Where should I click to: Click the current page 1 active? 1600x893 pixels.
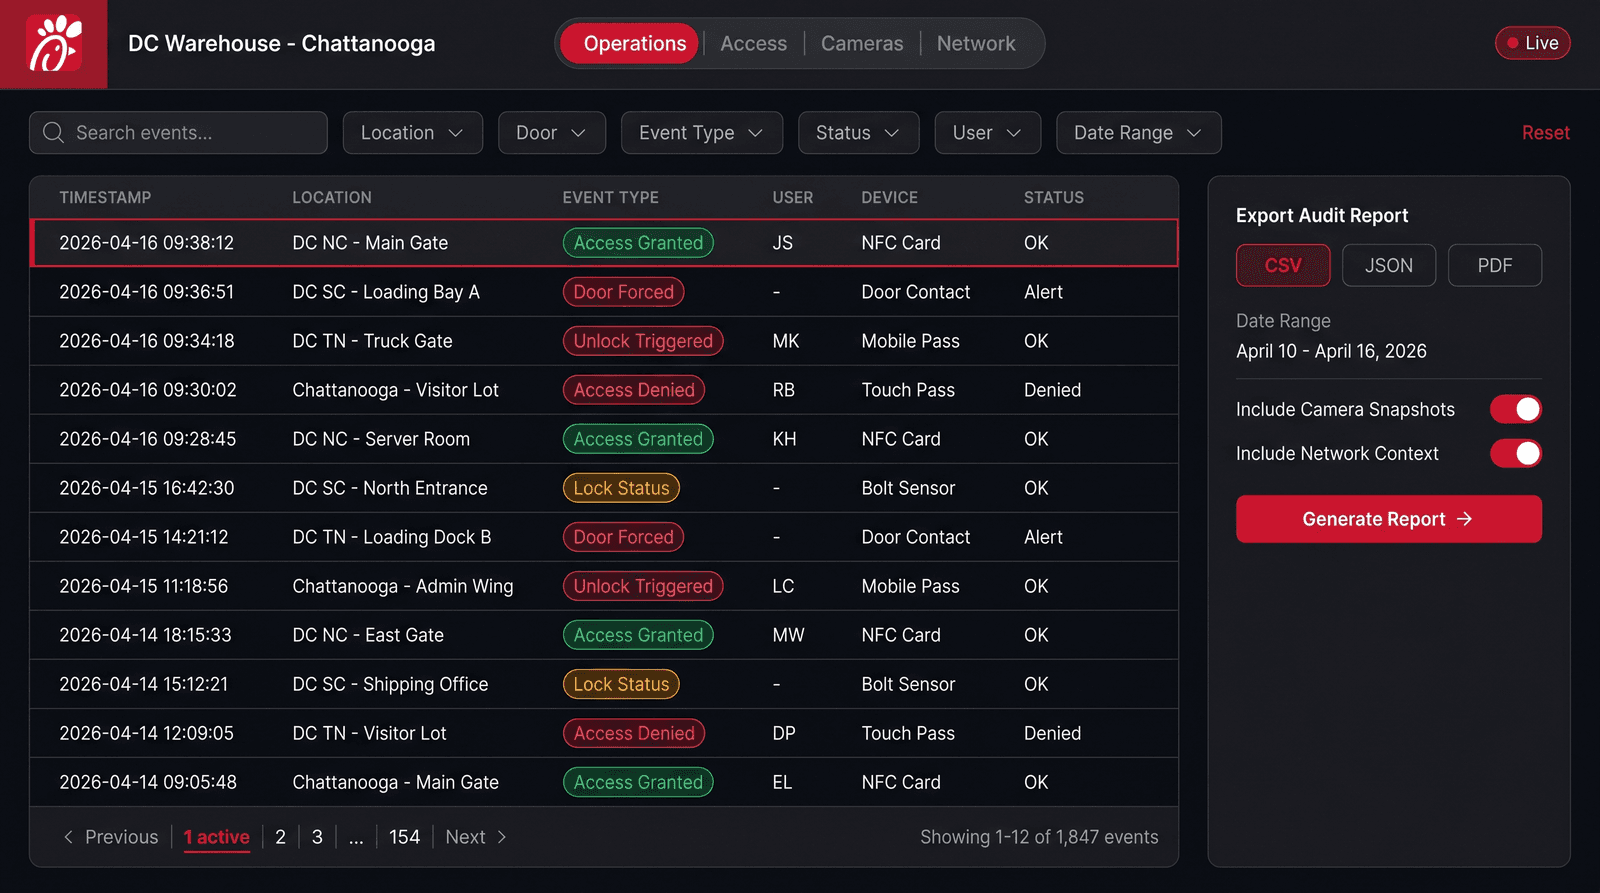216,837
